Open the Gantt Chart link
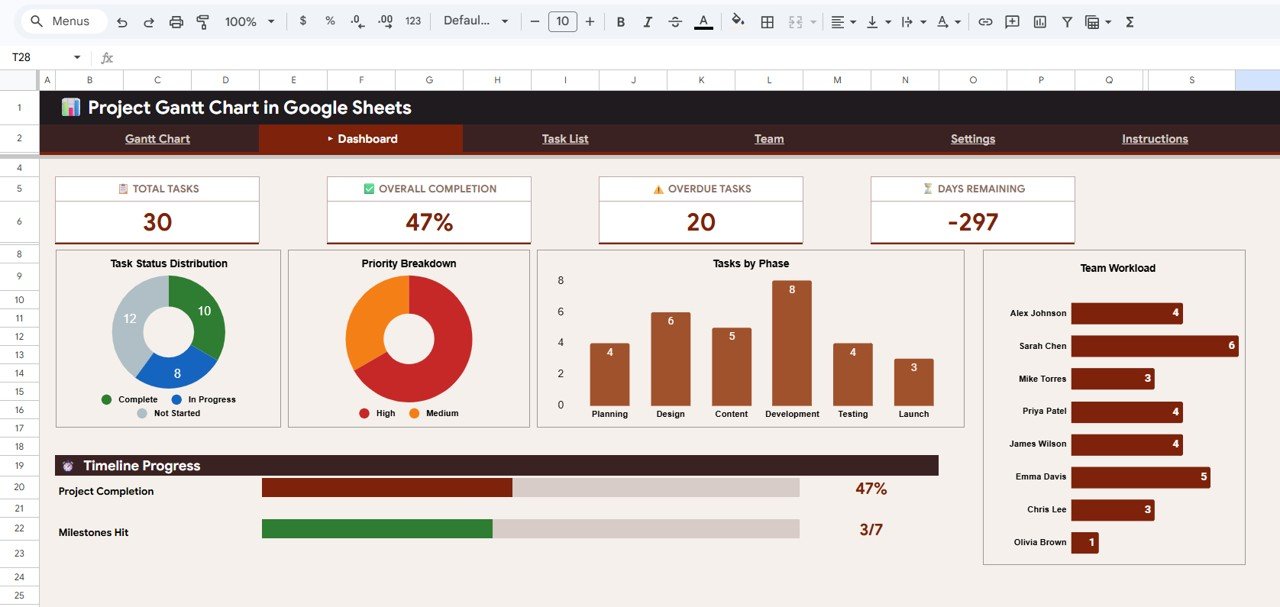 click(157, 139)
